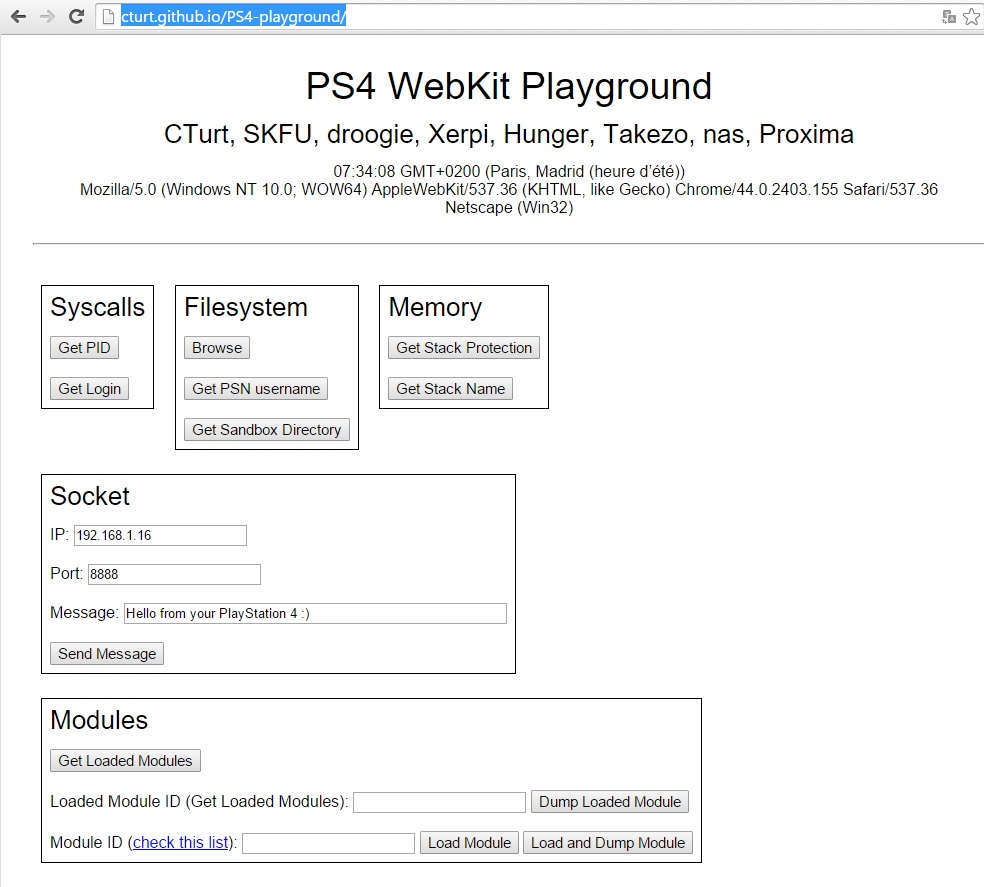
Task: Focus the Module ID input field
Action: (328, 843)
